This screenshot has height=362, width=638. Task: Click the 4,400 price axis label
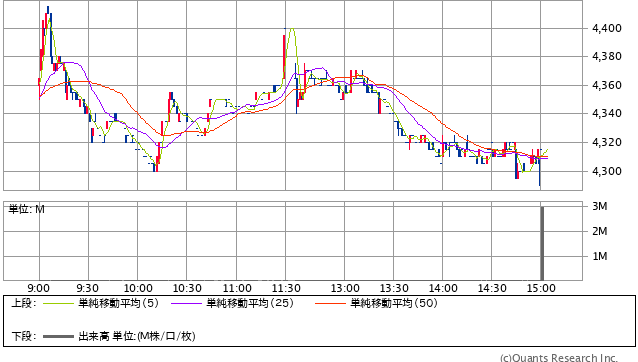(607, 28)
